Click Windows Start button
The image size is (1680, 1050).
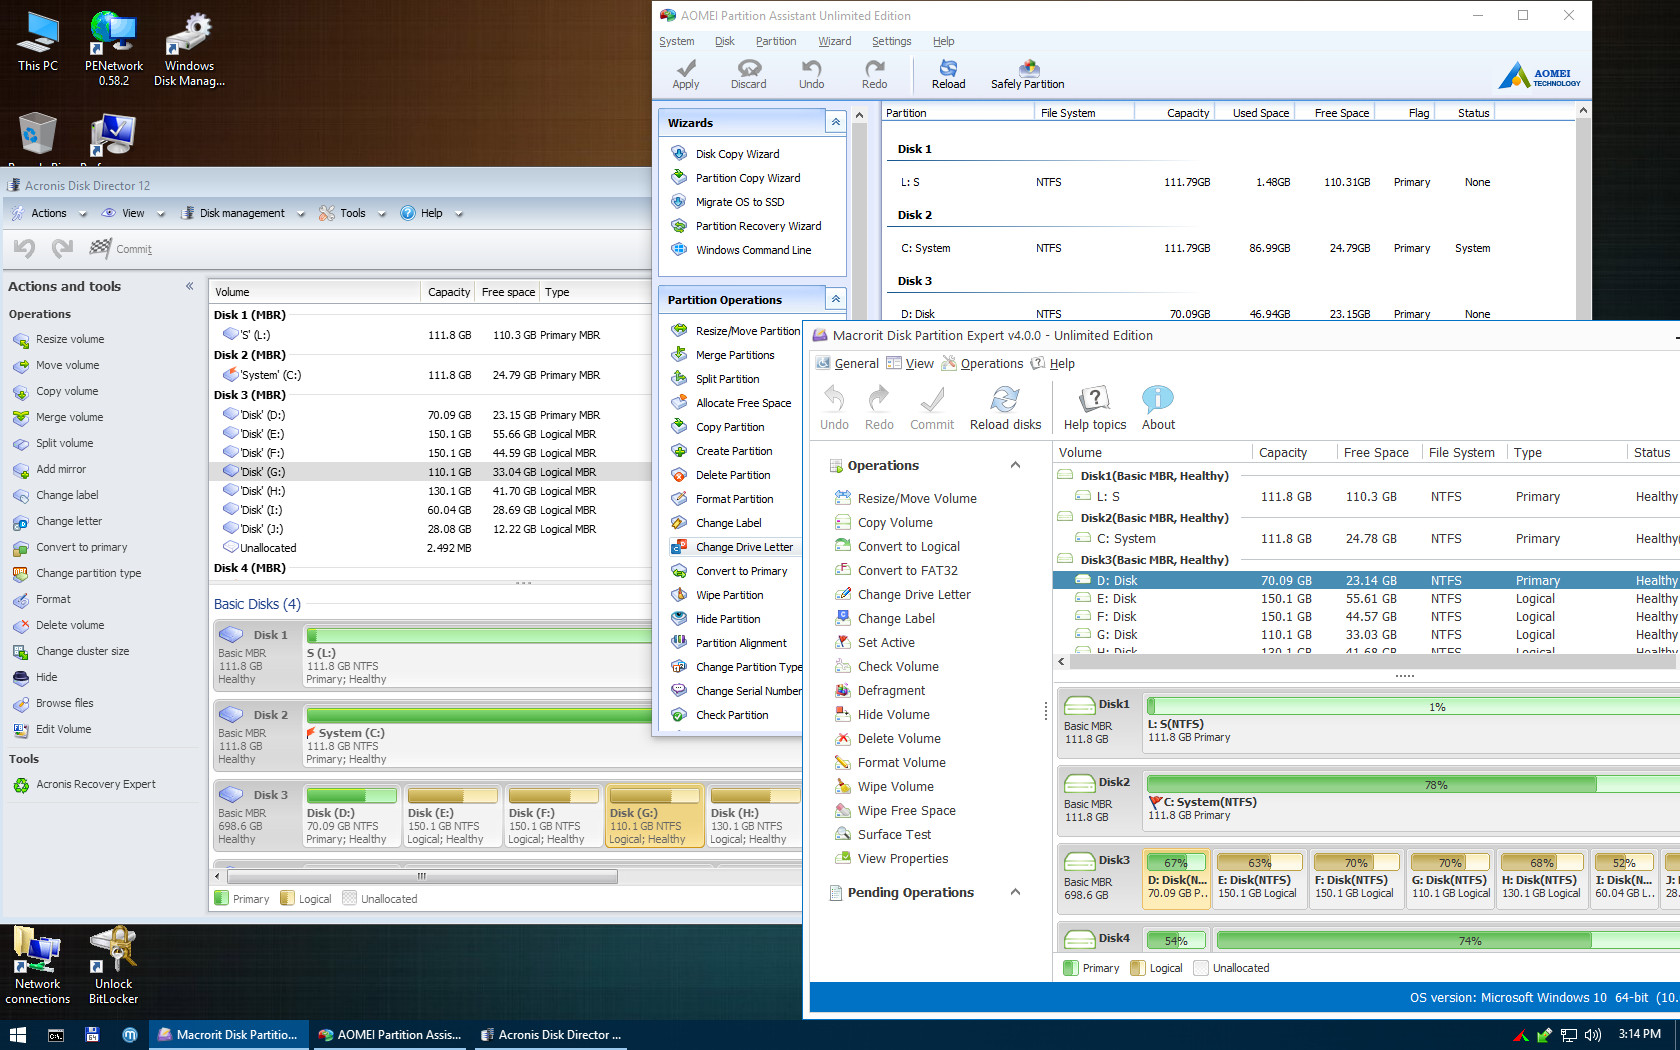coord(18,1035)
